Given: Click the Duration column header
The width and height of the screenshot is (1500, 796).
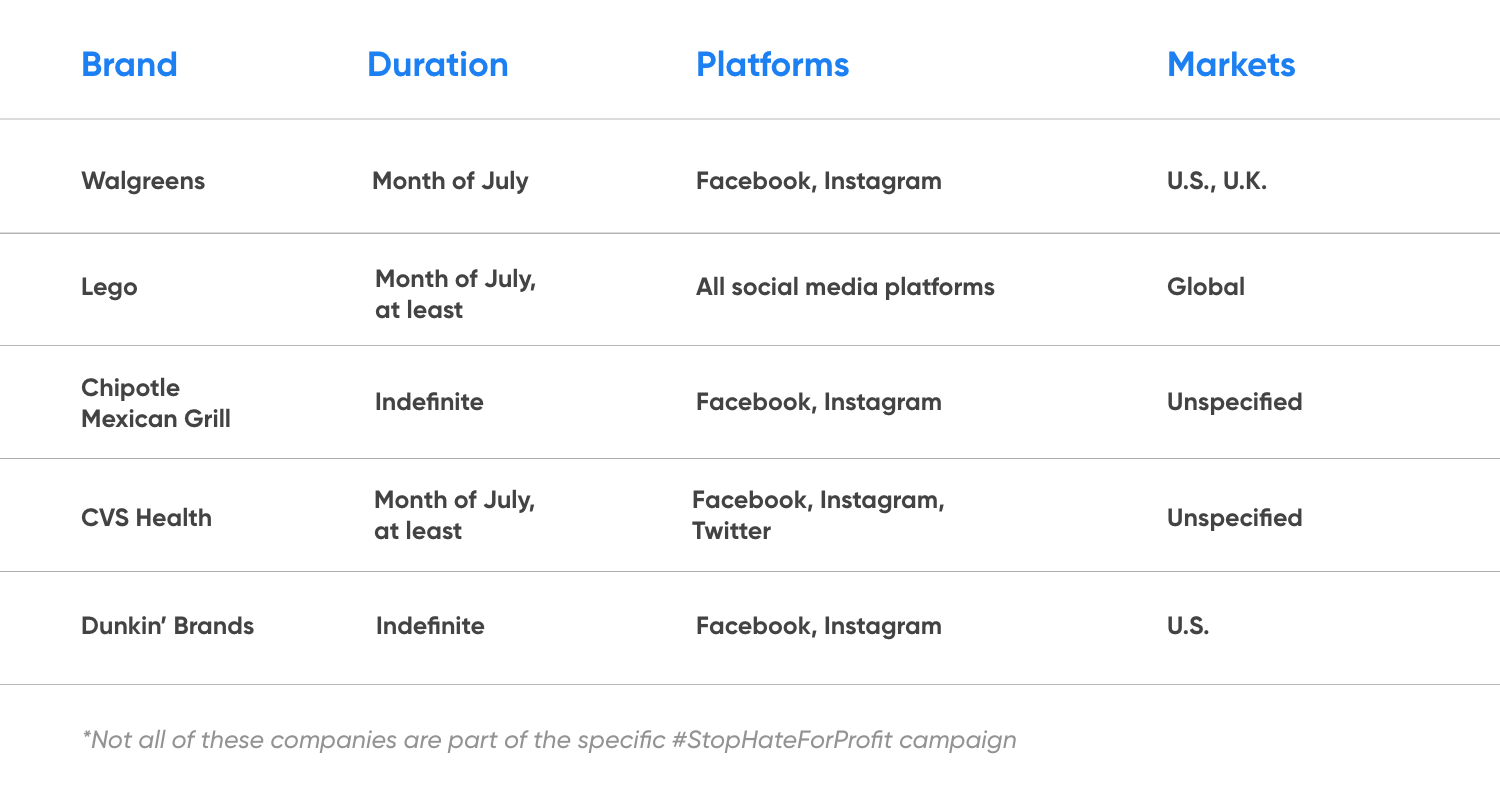Looking at the screenshot, I should click(x=437, y=65).
